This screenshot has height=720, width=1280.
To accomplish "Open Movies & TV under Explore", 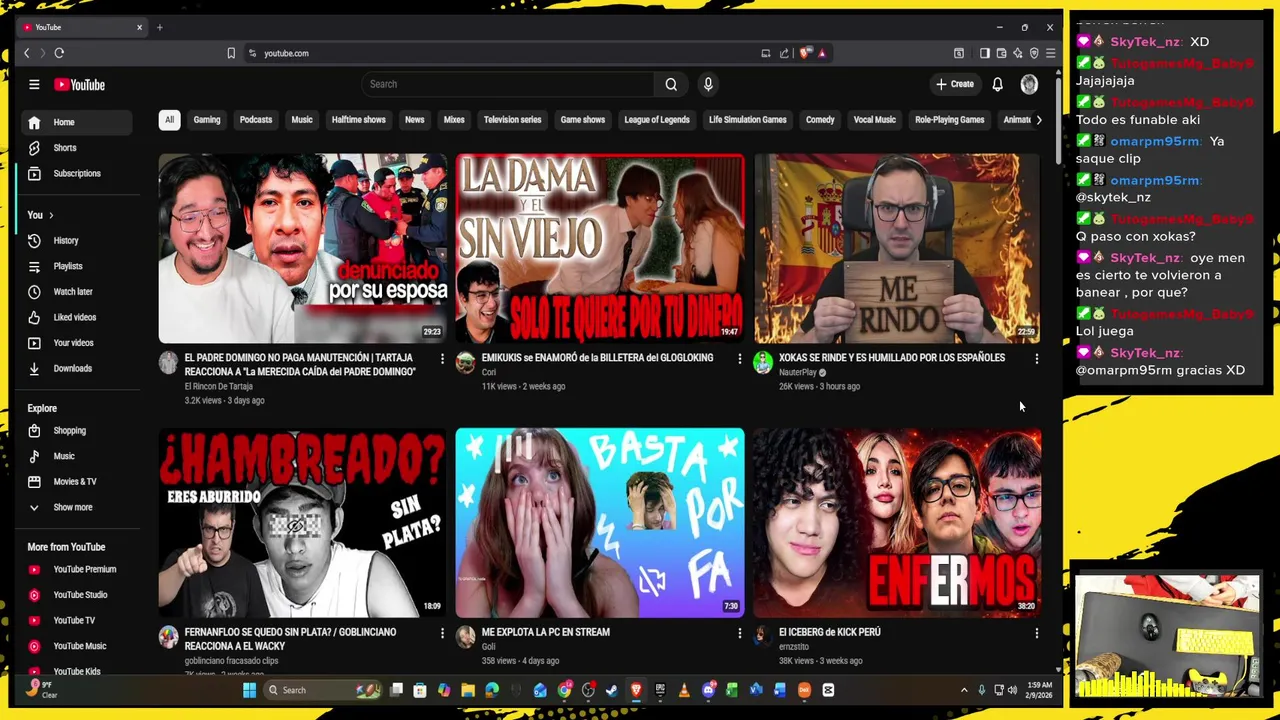I will tap(77, 481).
